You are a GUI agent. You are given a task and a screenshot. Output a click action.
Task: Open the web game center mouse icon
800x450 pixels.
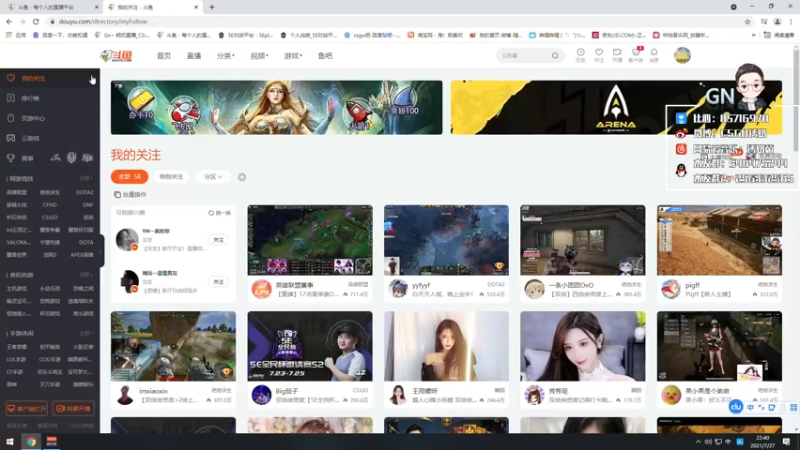(x=11, y=118)
